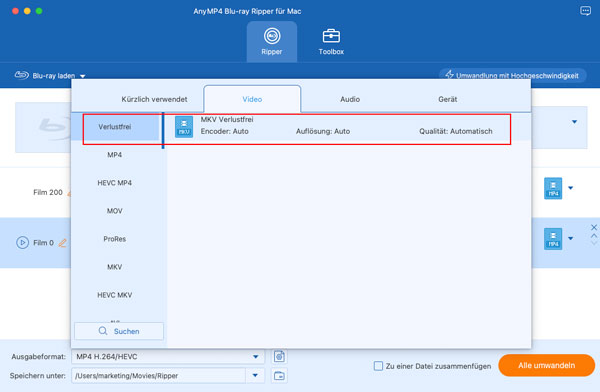The image size is (600, 392).
Task: Click the MKV Verlustfrei format icon
Action: click(x=184, y=127)
